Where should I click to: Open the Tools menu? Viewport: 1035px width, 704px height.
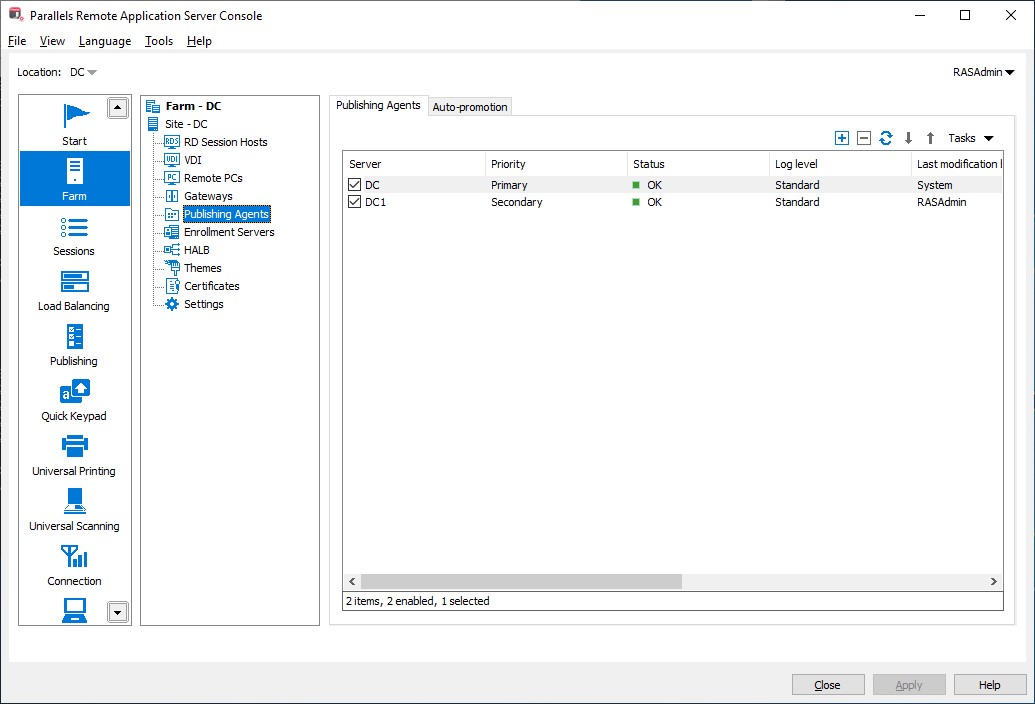159,41
